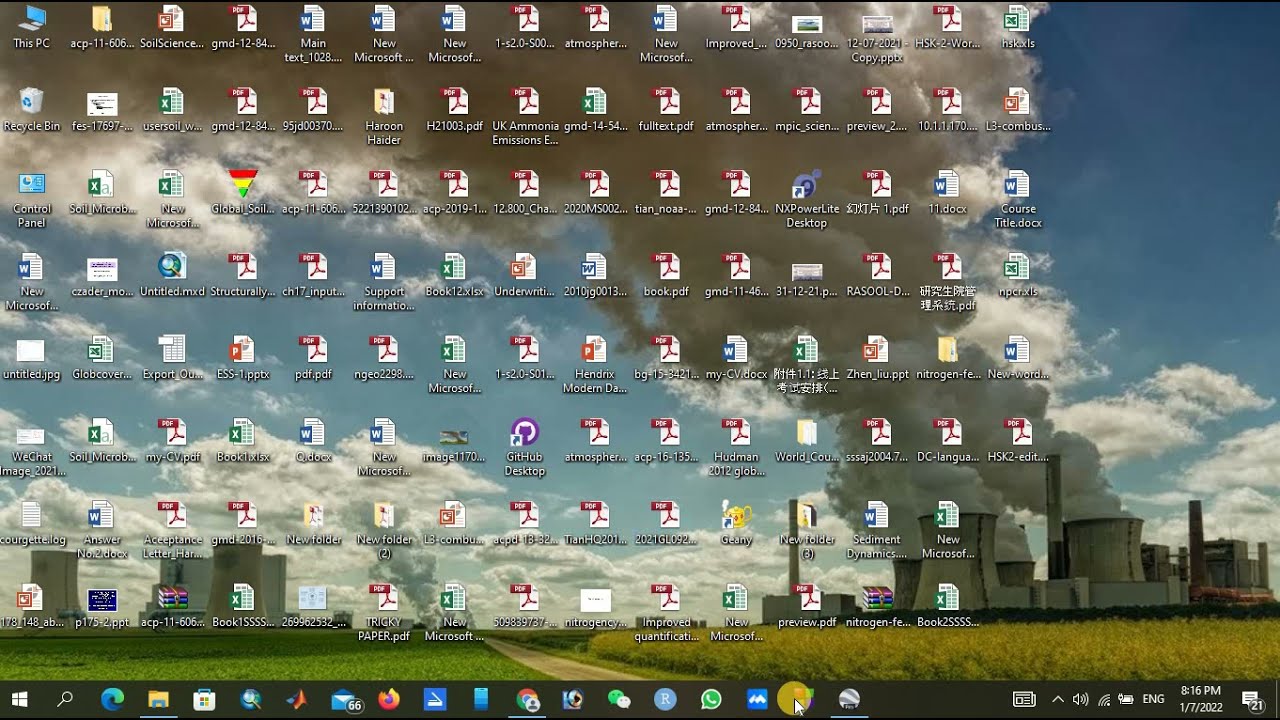This screenshot has height=720, width=1280.
Task: Select the ESS-1.pptx presentation
Action: click(x=242, y=359)
